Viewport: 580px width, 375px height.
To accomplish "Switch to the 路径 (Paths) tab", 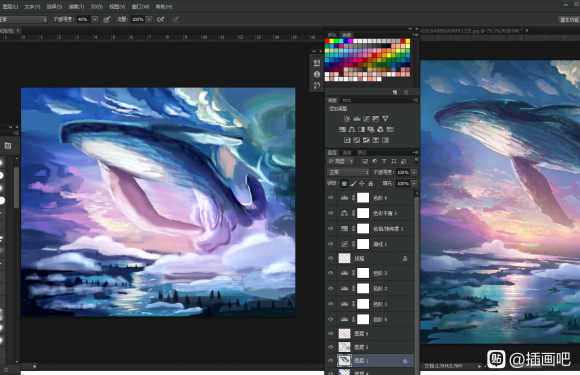I will click(x=362, y=152).
